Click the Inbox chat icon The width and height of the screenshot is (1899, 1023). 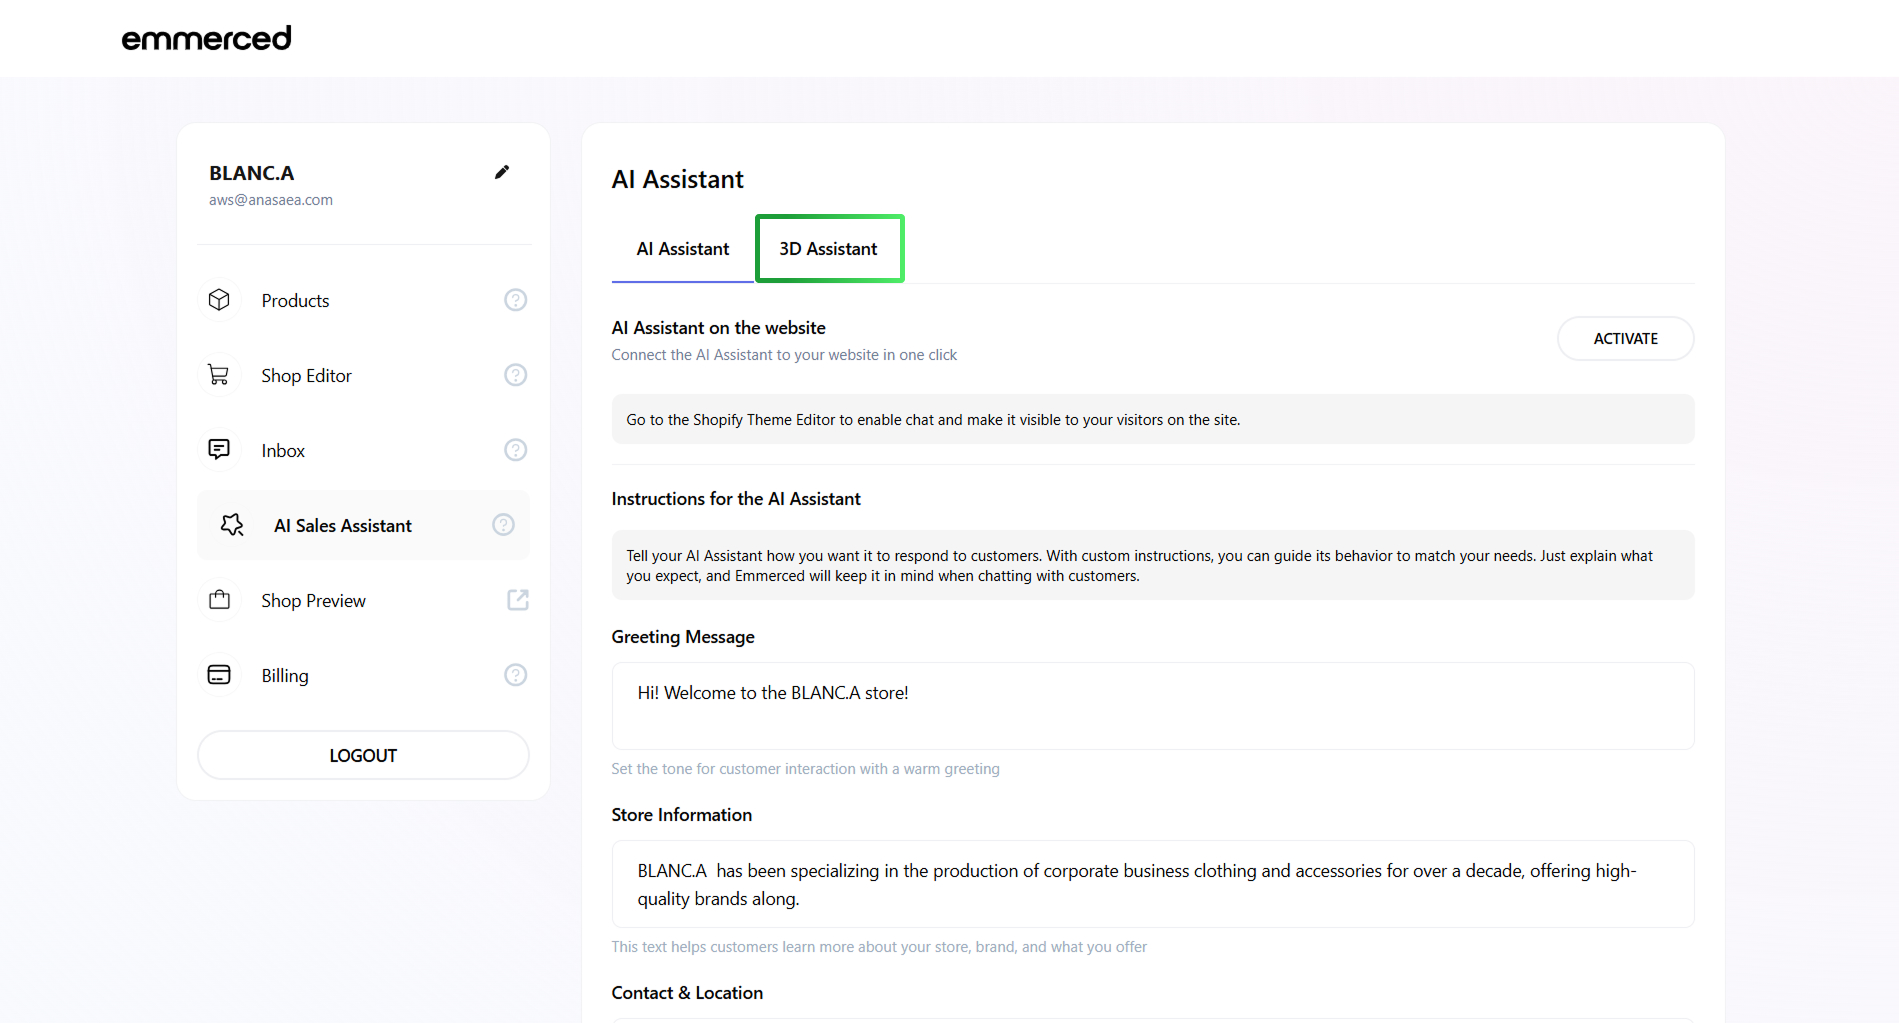point(219,450)
